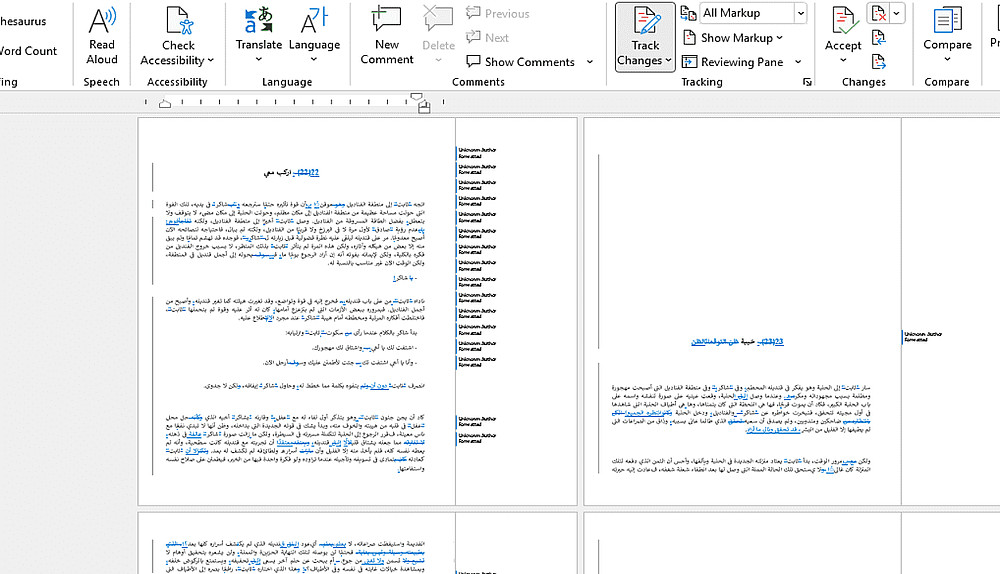Click the Next comment button

pos(487,38)
